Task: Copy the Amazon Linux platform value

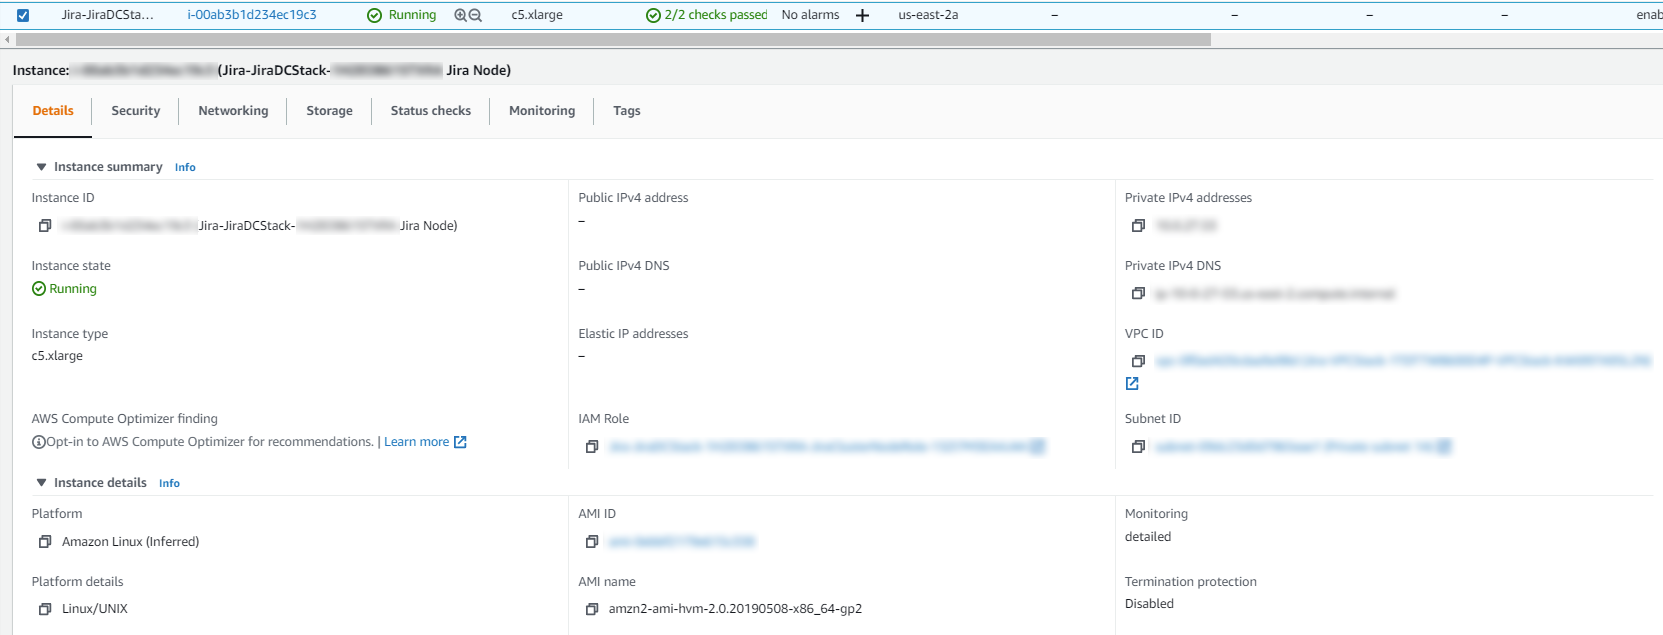Action: 45,542
